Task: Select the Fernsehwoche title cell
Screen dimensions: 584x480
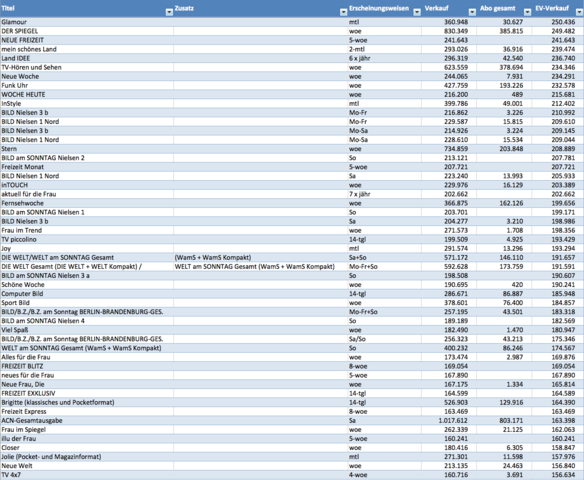Action: (87, 203)
